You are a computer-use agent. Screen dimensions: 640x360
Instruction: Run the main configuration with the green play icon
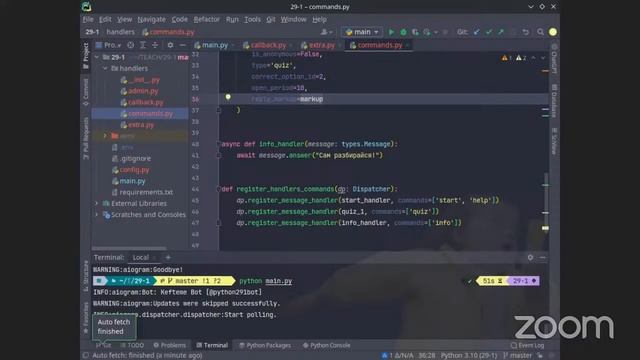(x=391, y=32)
